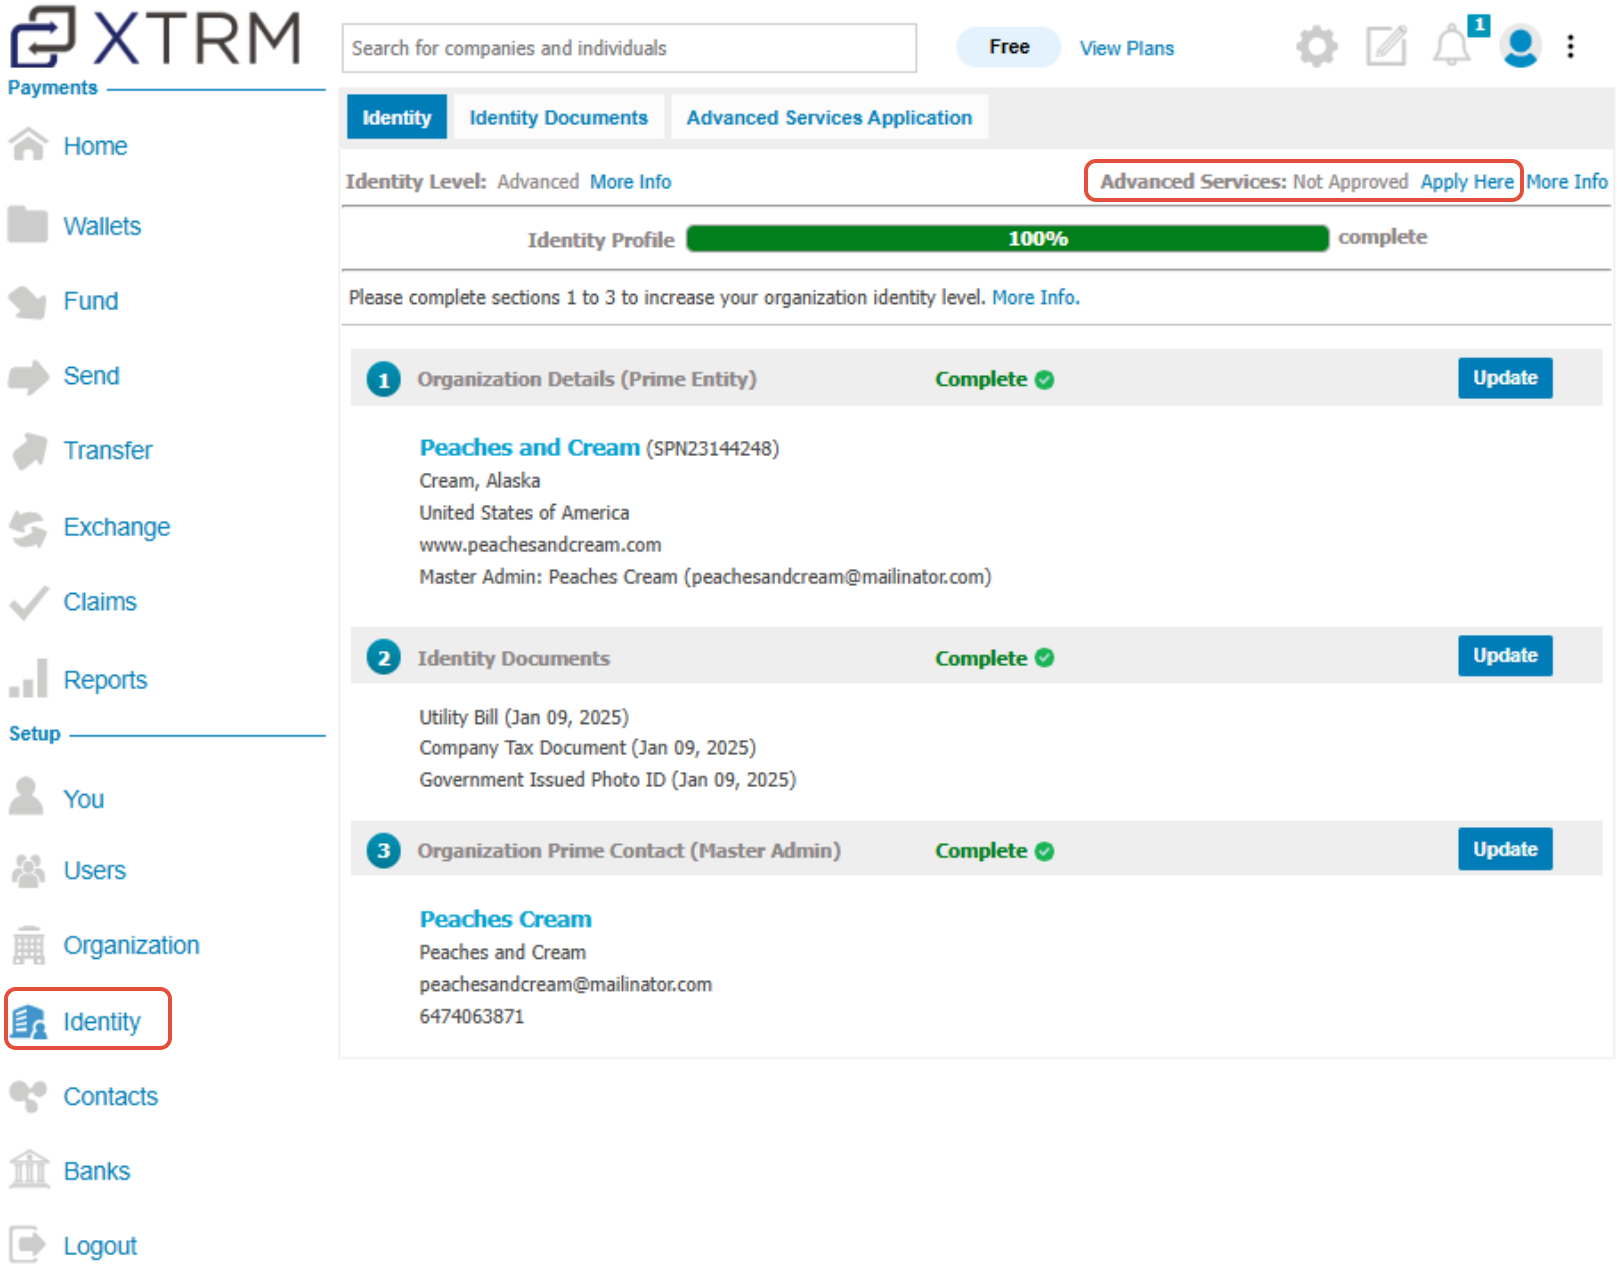The image size is (1617, 1276).
Task: Switch to the Identity tab
Action: click(397, 118)
